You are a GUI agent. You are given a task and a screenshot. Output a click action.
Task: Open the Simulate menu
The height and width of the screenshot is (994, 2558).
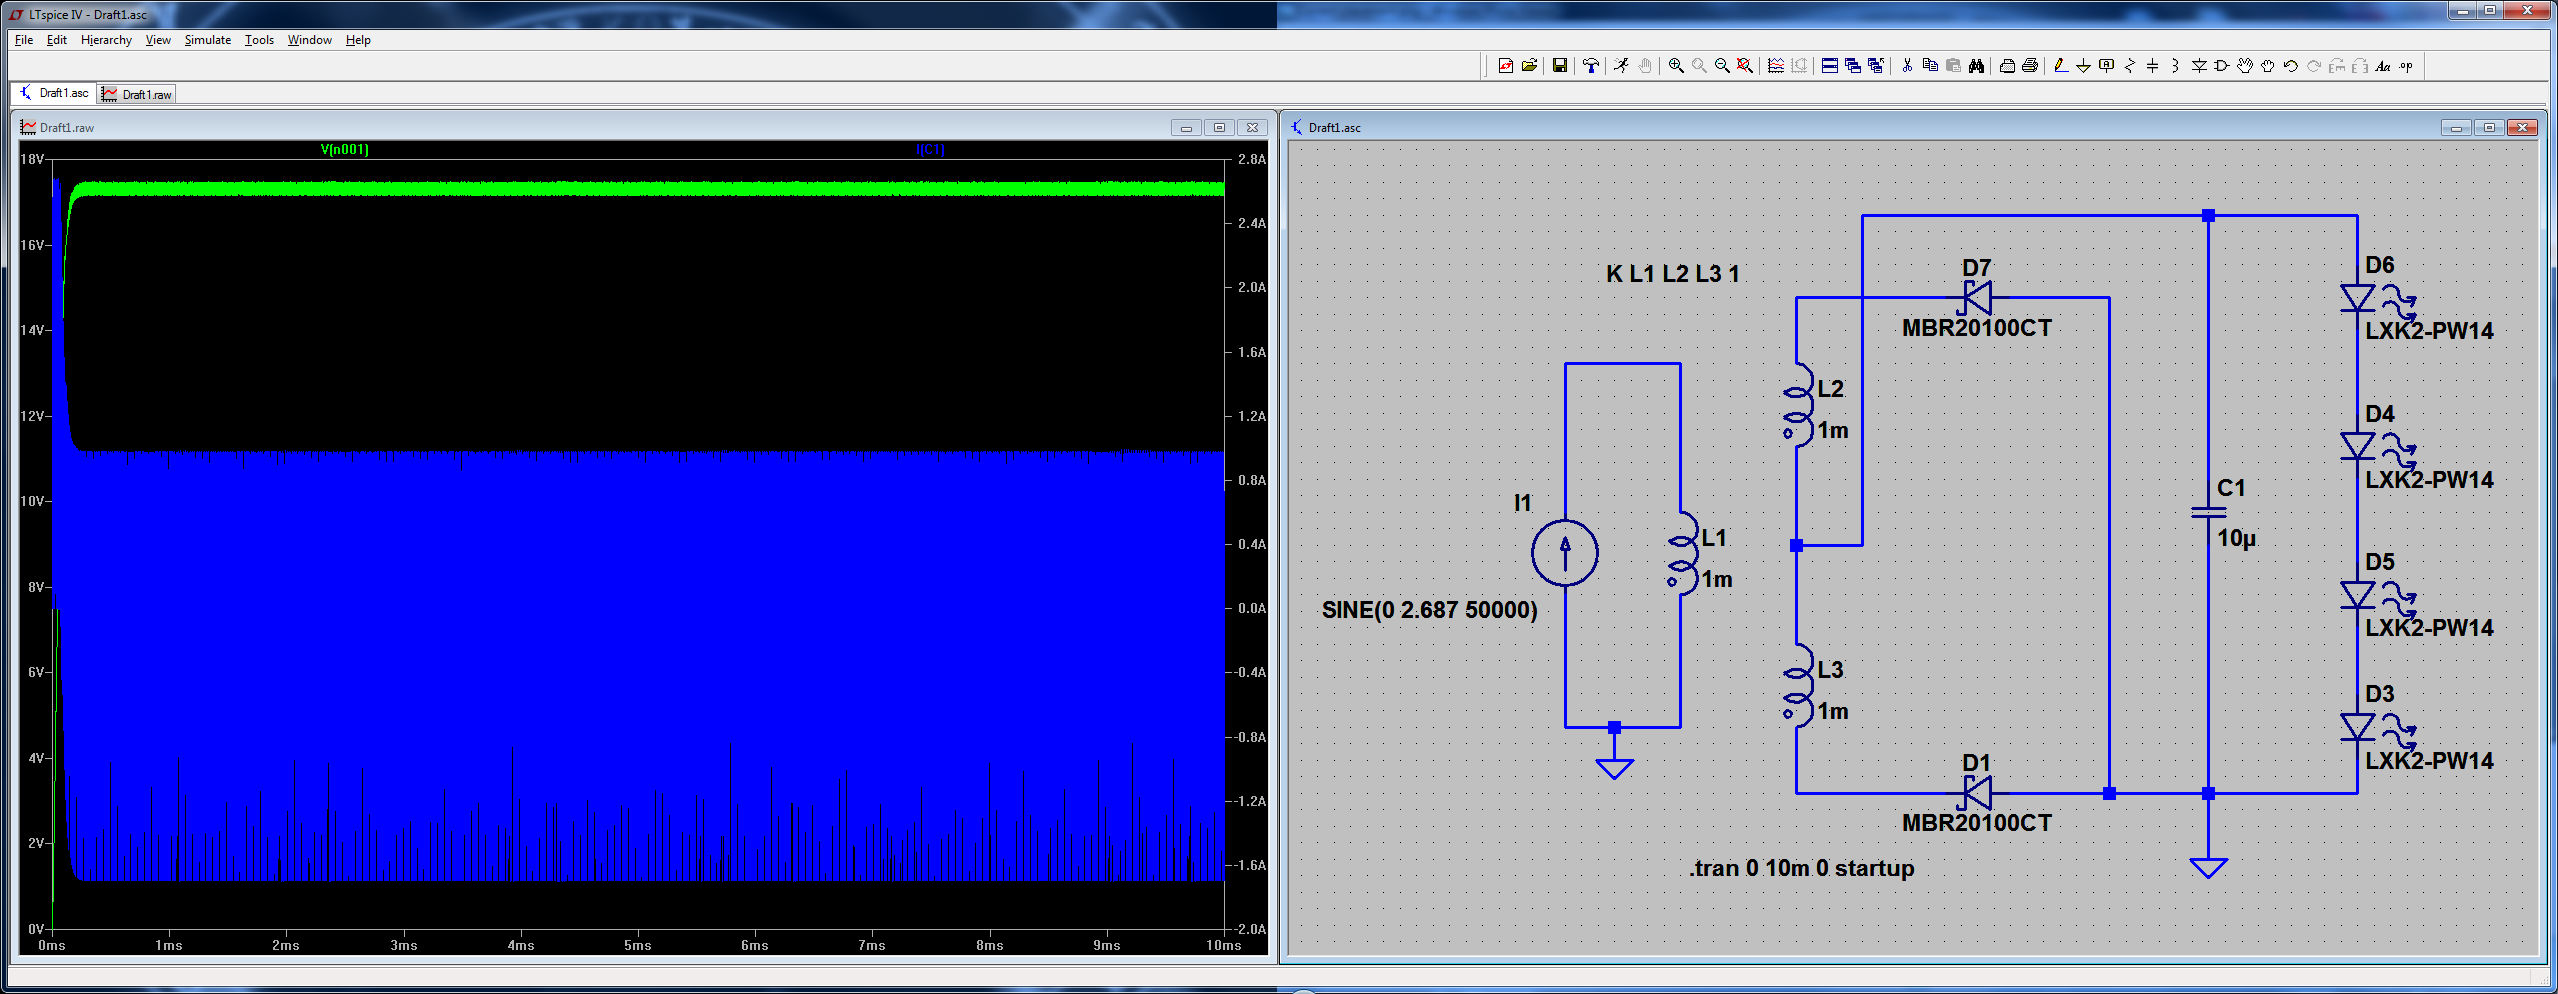click(208, 40)
